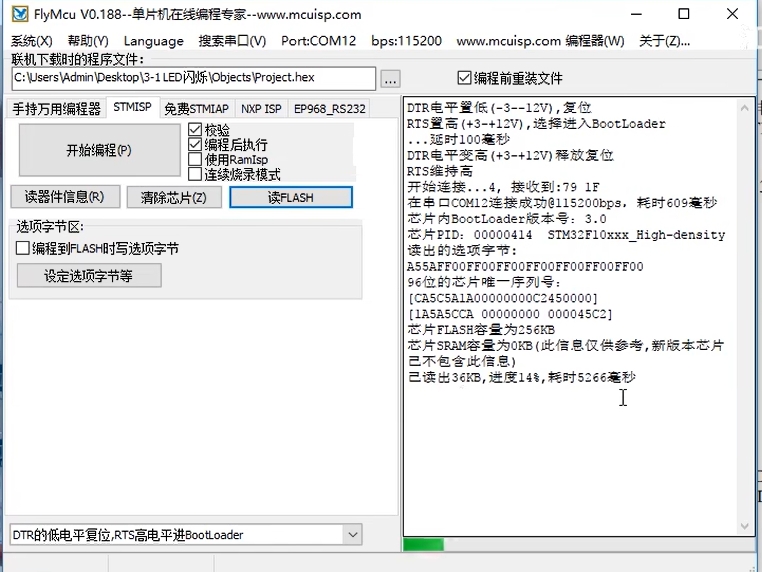Click 设定选项字节等 button

click(89, 276)
